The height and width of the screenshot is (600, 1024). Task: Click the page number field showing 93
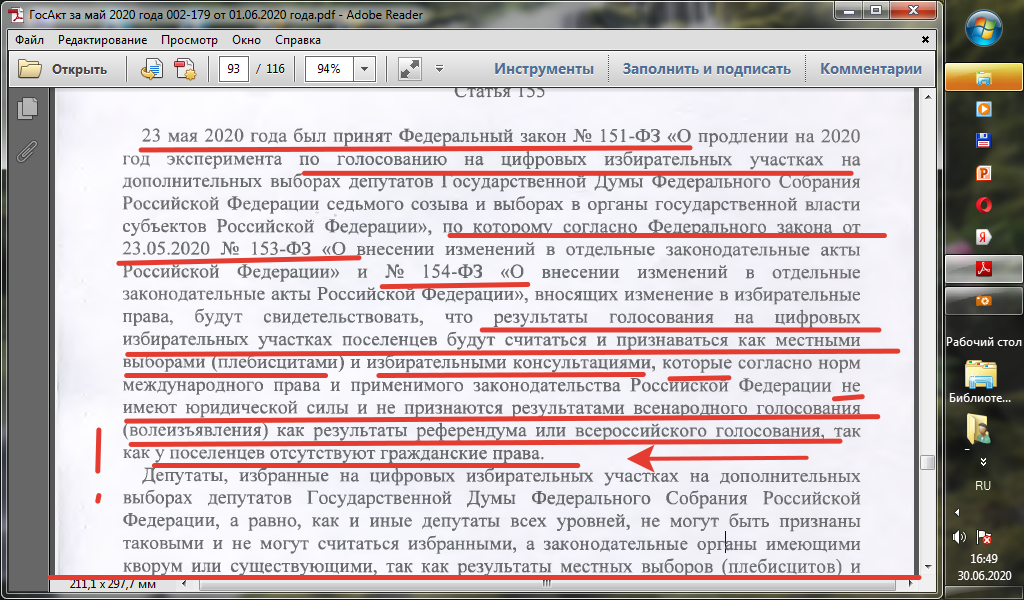(x=234, y=69)
